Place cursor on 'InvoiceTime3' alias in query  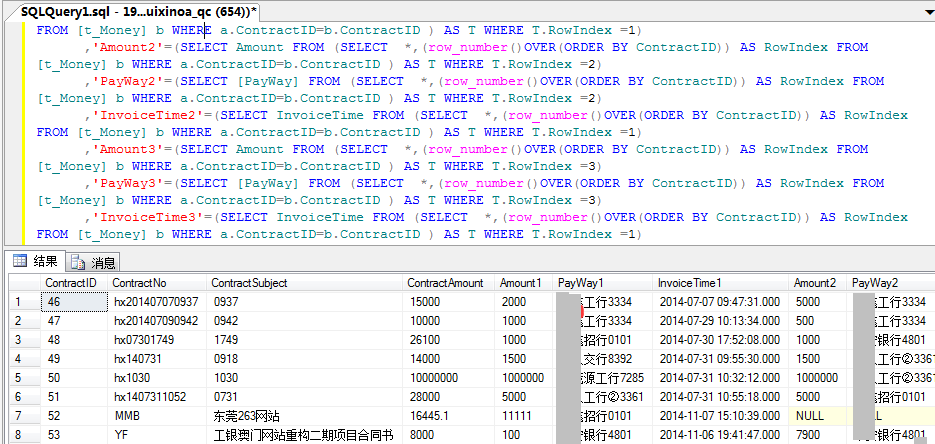pyautogui.click(x=151, y=217)
